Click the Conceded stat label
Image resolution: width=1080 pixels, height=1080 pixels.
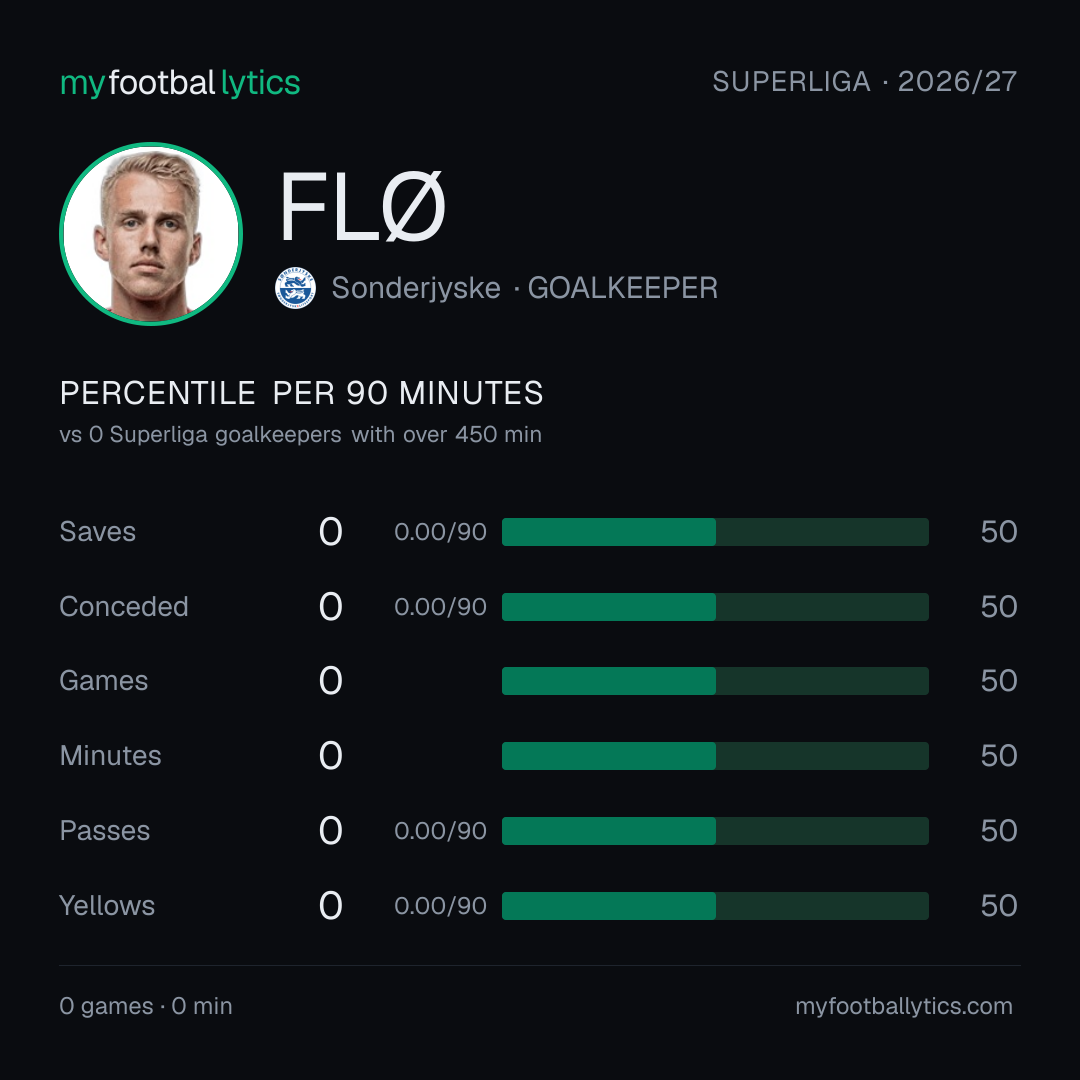coord(124,607)
